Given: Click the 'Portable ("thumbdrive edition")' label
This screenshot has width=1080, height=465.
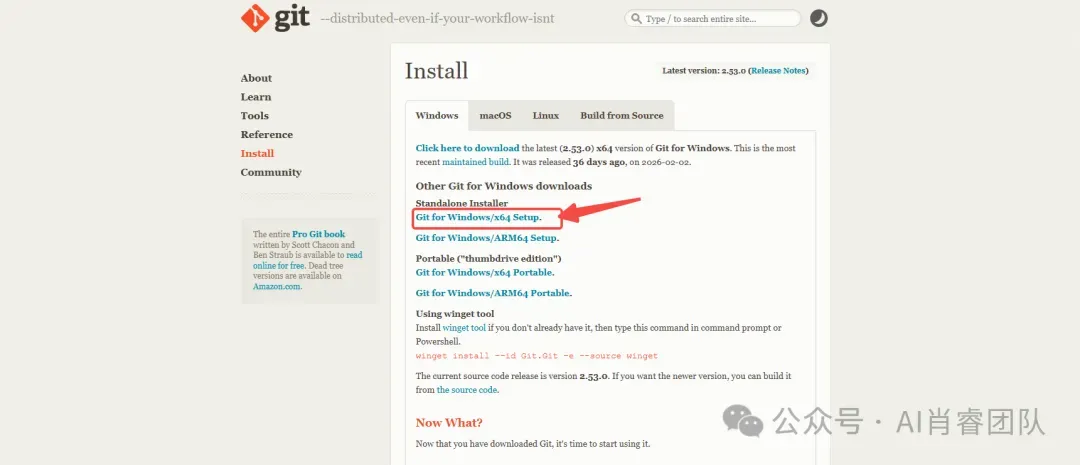Looking at the screenshot, I should tap(489, 259).
